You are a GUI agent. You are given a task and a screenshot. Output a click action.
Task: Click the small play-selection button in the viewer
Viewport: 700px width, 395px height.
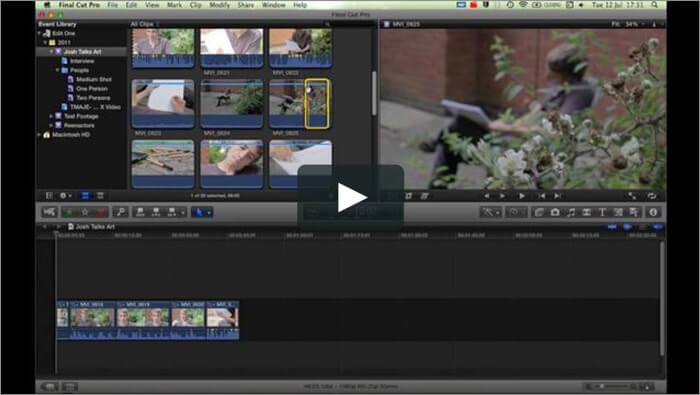coord(503,196)
